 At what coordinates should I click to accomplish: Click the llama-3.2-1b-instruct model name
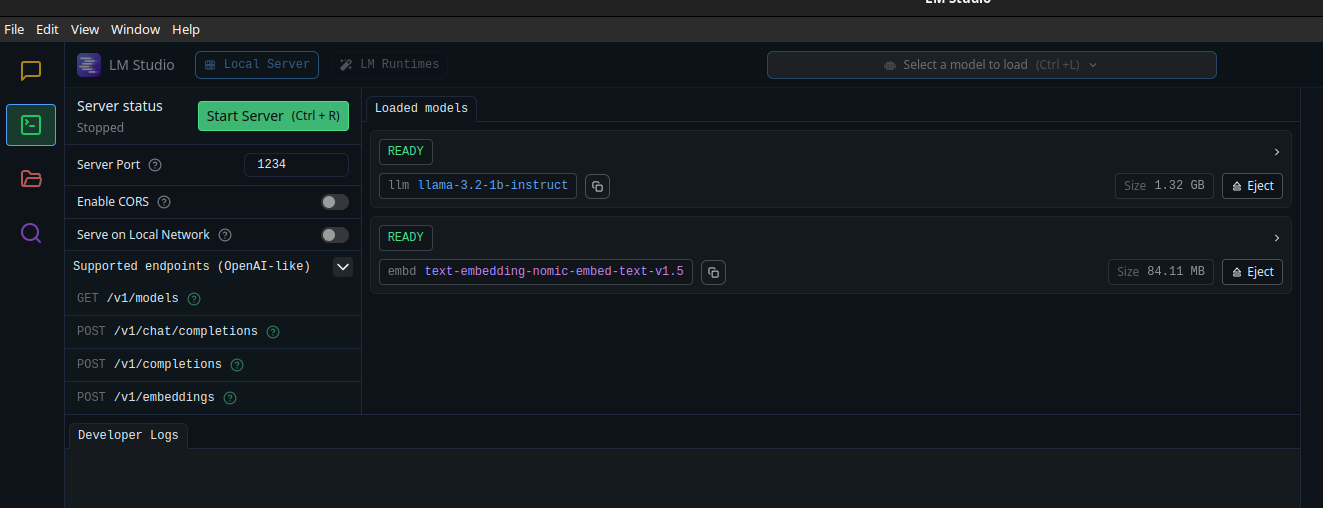coord(493,185)
